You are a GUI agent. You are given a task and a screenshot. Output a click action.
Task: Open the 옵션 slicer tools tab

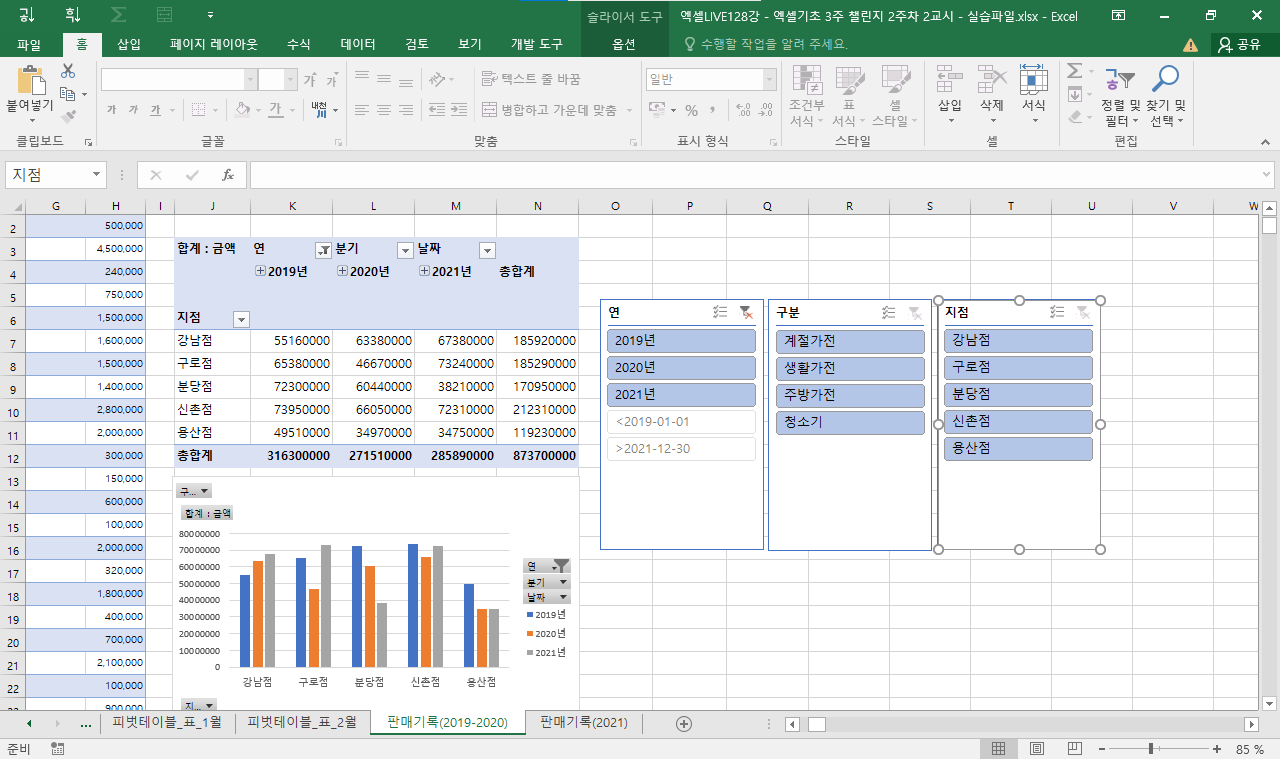624,44
